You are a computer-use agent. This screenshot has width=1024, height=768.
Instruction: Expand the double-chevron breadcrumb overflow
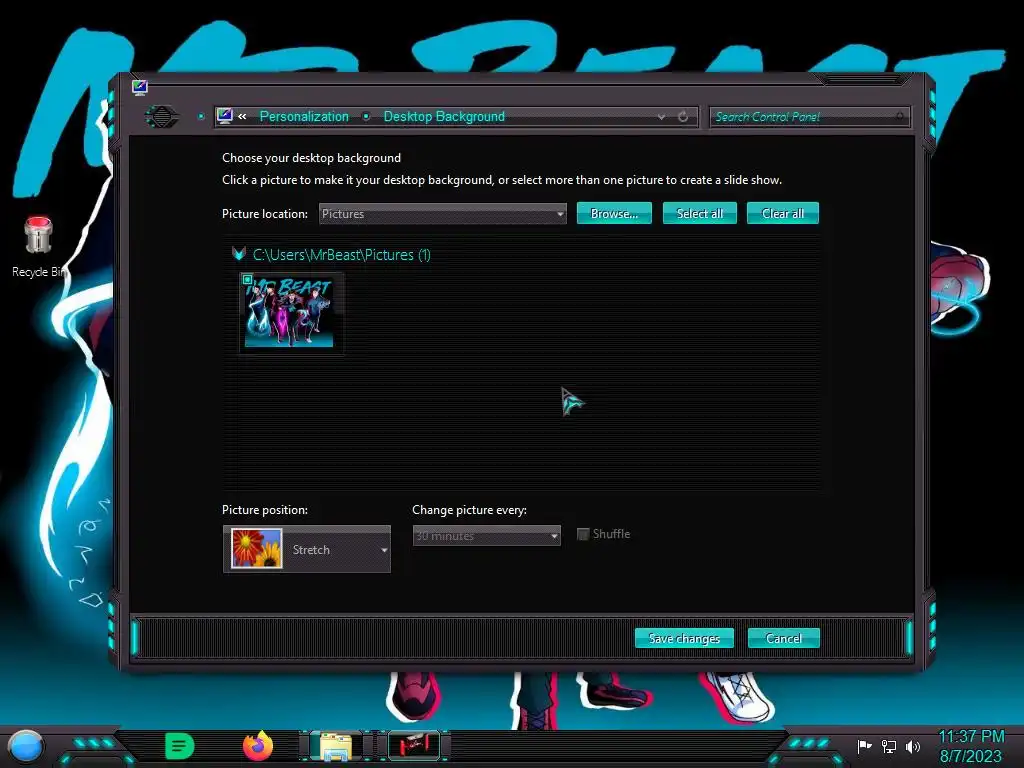[x=242, y=116]
